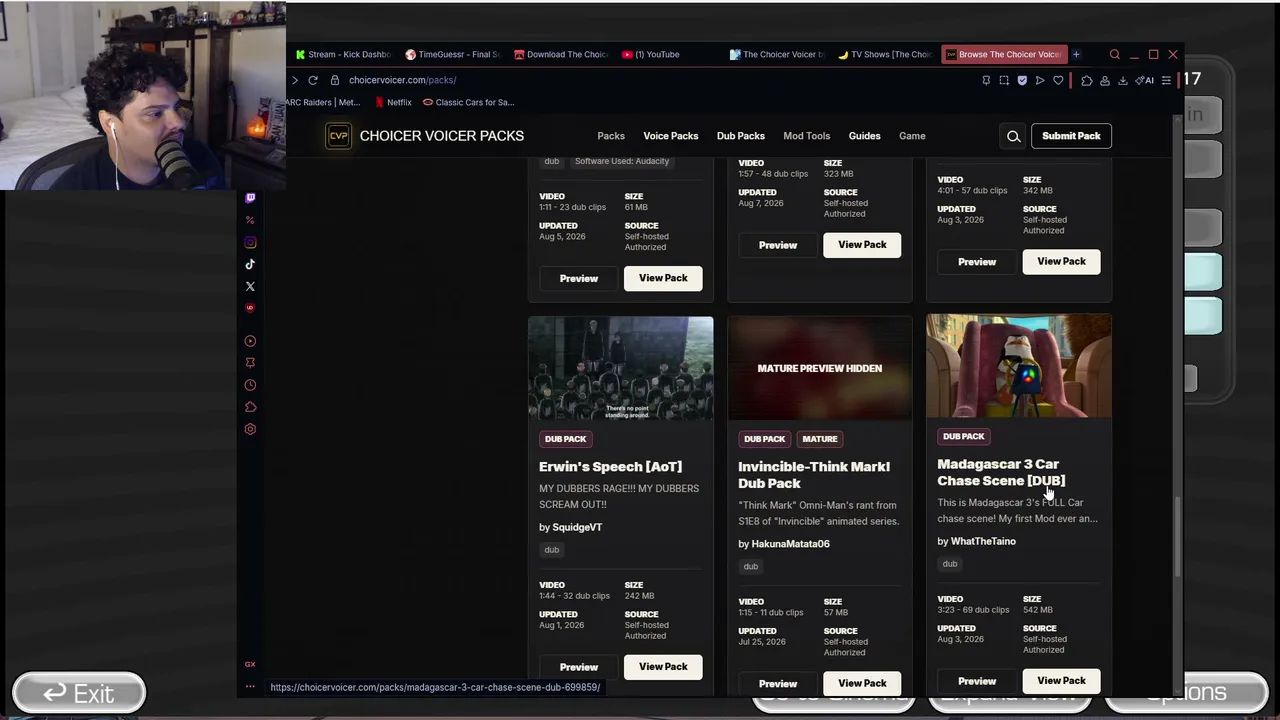Open the Packs nav menu item

pos(611,136)
